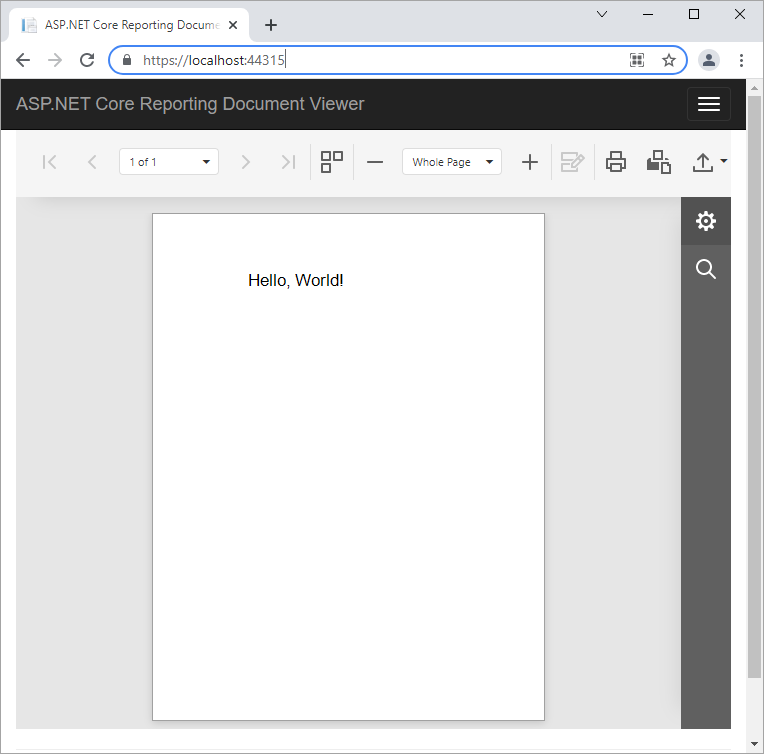Toggle editing fields highlight
764x754 pixels.
tap(573, 162)
